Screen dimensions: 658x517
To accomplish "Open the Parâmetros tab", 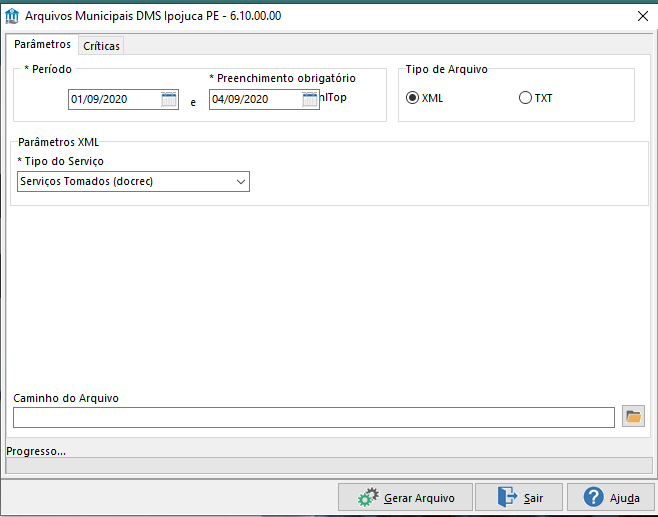I will 42,44.
